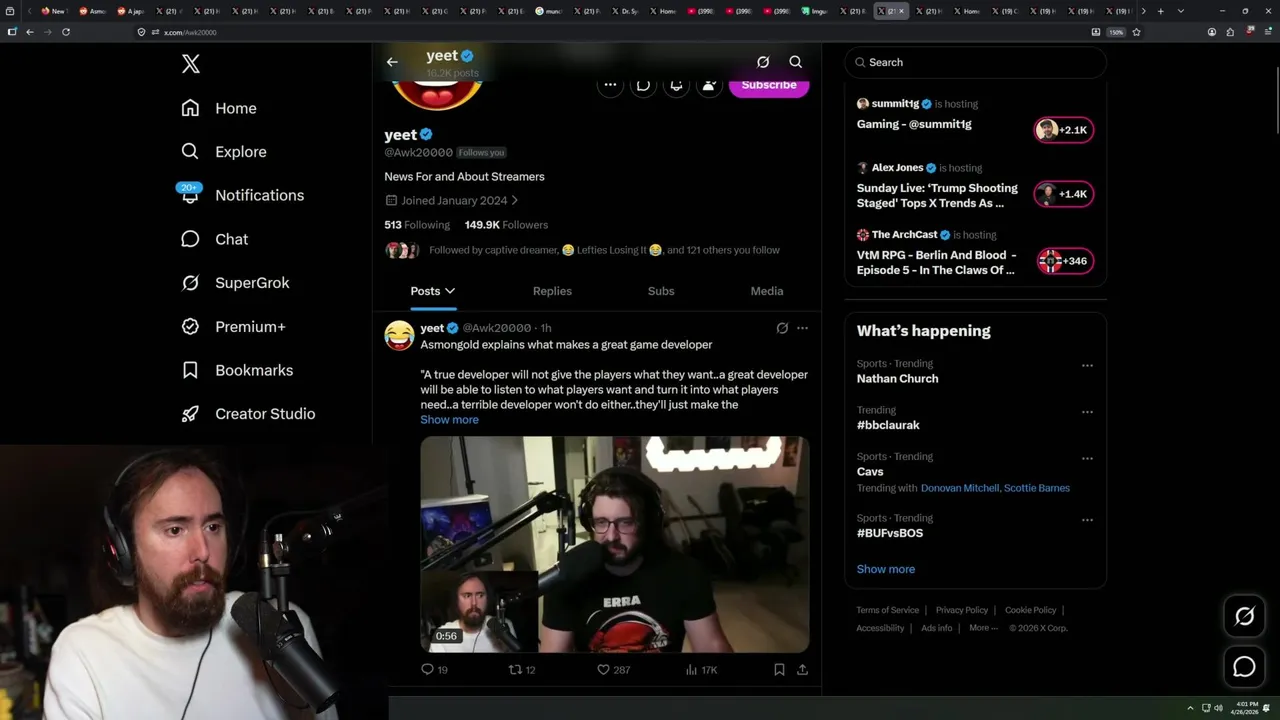Click Show more on the post text
The image size is (1280, 720).
click(x=449, y=420)
